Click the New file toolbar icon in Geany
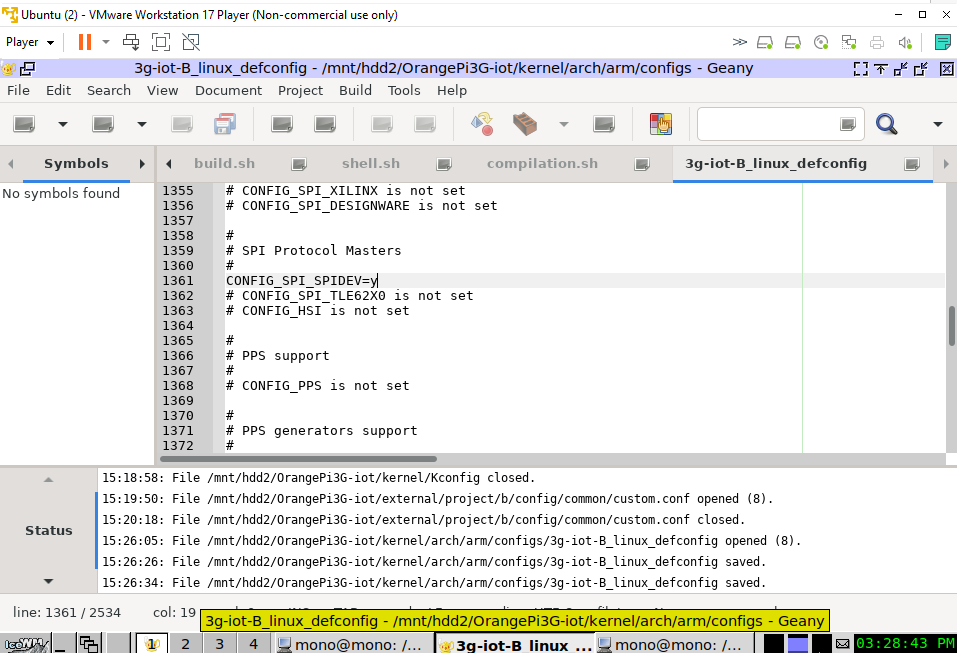The image size is (957, 653). 24,124
